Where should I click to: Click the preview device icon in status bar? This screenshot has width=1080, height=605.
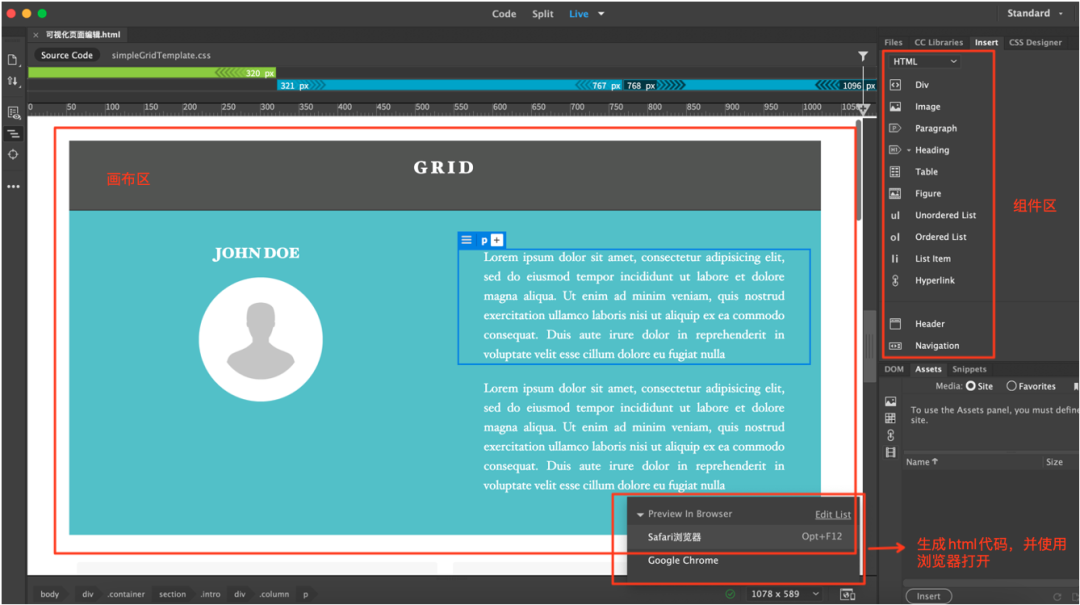click(x=847, y=594)
